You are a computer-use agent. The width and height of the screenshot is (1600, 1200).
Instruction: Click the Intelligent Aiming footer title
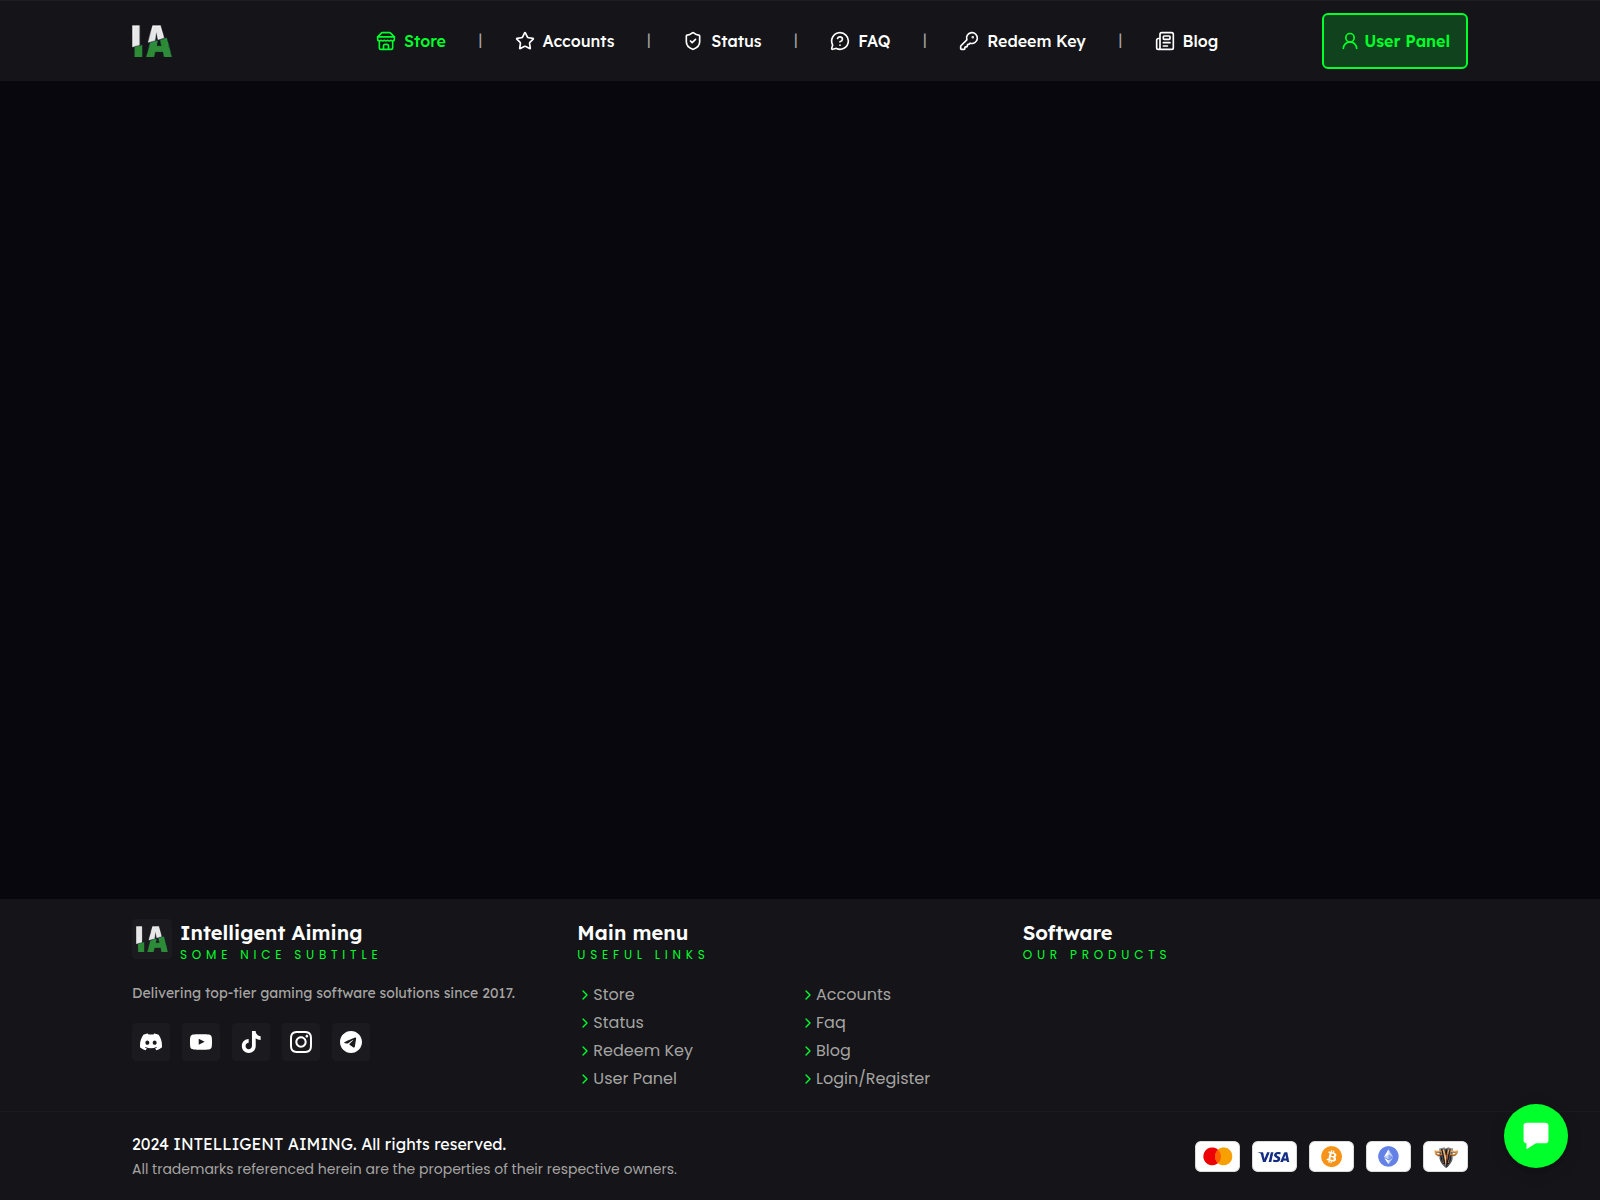(271, 932)
